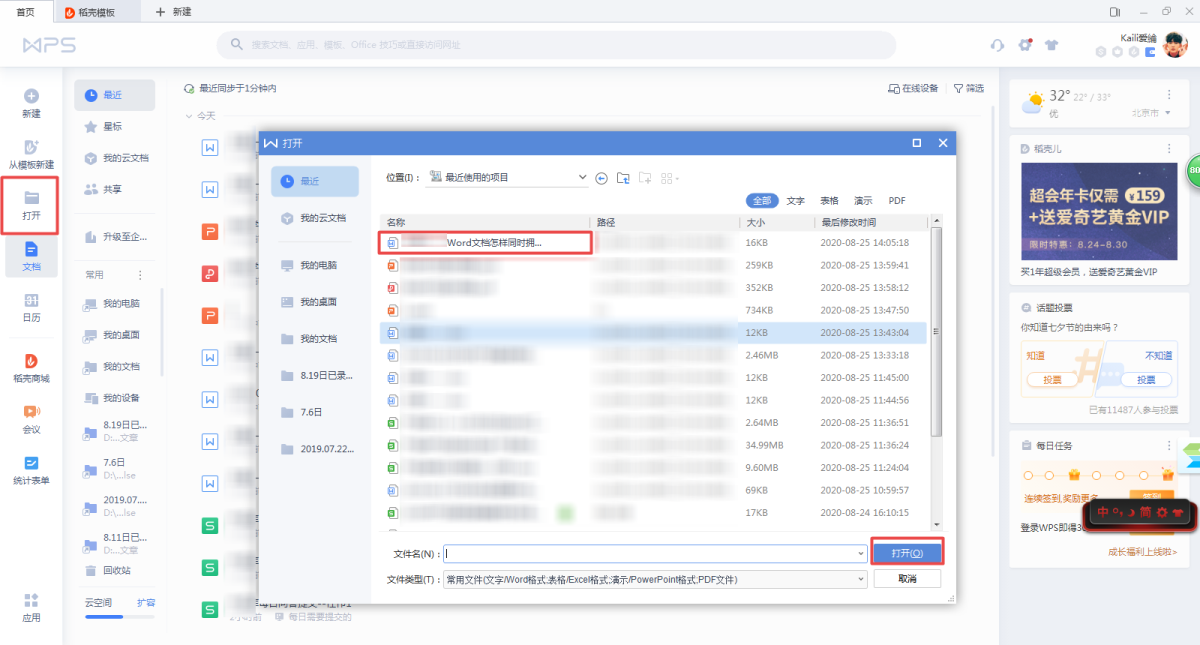Open 从模板新建 in the left sidebar
The image size is (1200, 645).
coord(31,153)
